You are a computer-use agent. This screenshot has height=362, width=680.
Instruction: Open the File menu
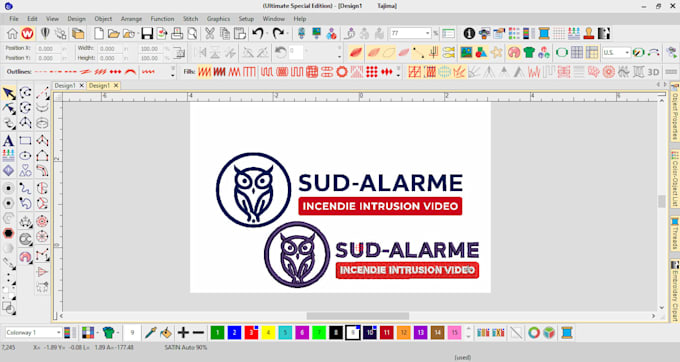(14, 19)
